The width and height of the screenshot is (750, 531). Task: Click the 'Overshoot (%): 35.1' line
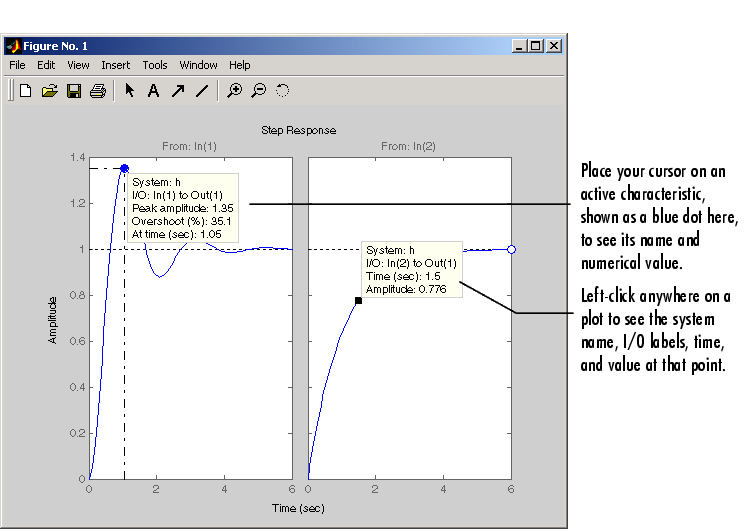(x=181, y=221)
